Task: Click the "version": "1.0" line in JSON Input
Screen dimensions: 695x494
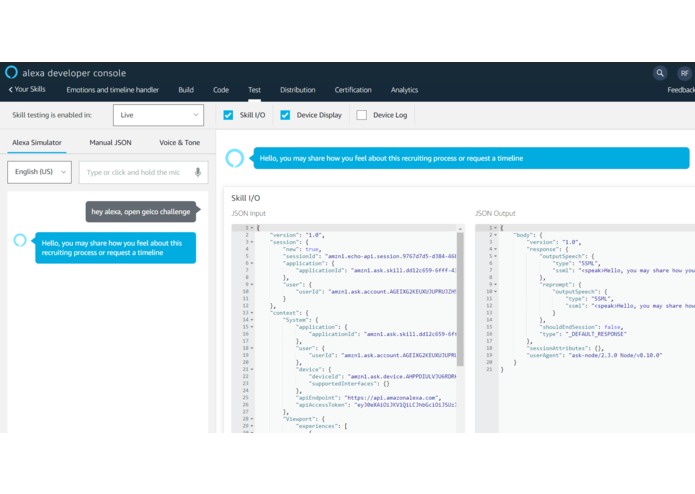Action: point(297,235)
